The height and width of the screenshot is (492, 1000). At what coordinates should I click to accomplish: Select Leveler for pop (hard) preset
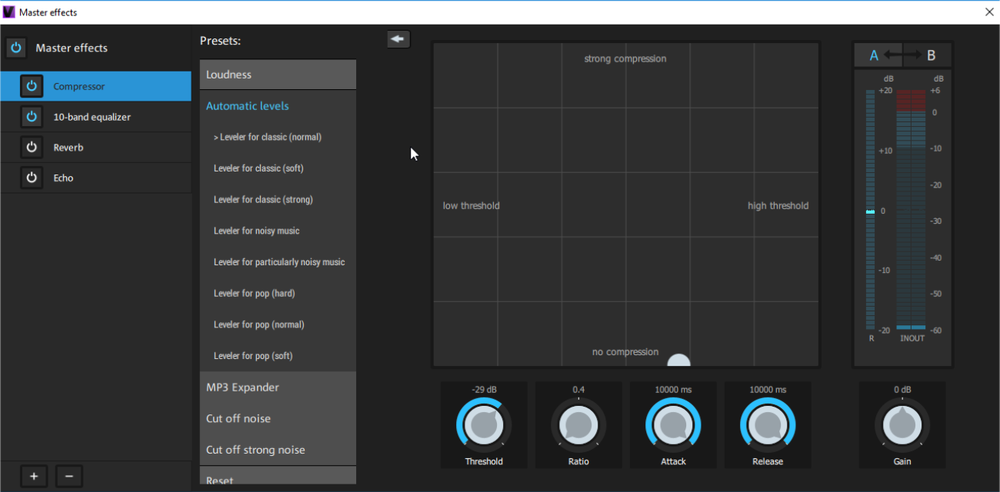point(254,294)
